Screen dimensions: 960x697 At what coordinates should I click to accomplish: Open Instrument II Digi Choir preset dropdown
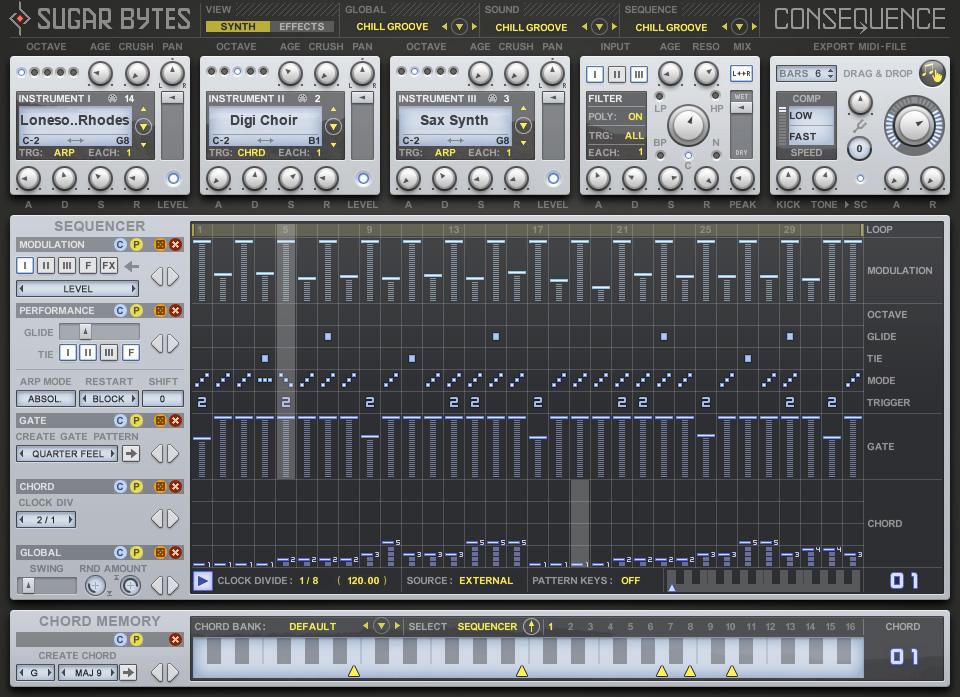pyautogui.click(x=333, y=127)
